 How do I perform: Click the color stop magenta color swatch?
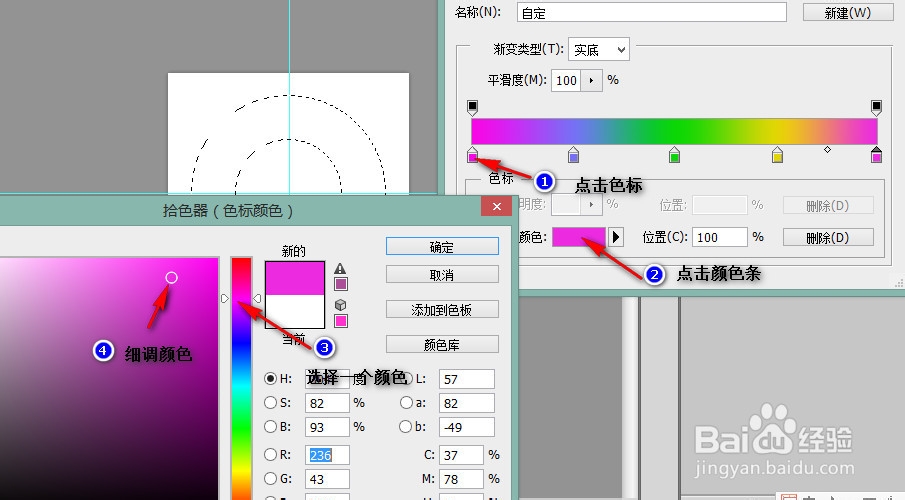578,237
